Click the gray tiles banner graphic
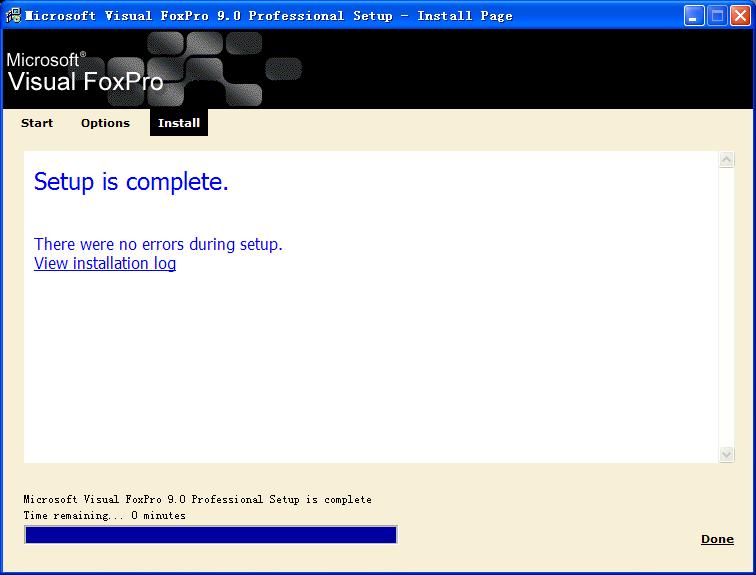This screenshot has height=575, width=756. tap(225, 68)
